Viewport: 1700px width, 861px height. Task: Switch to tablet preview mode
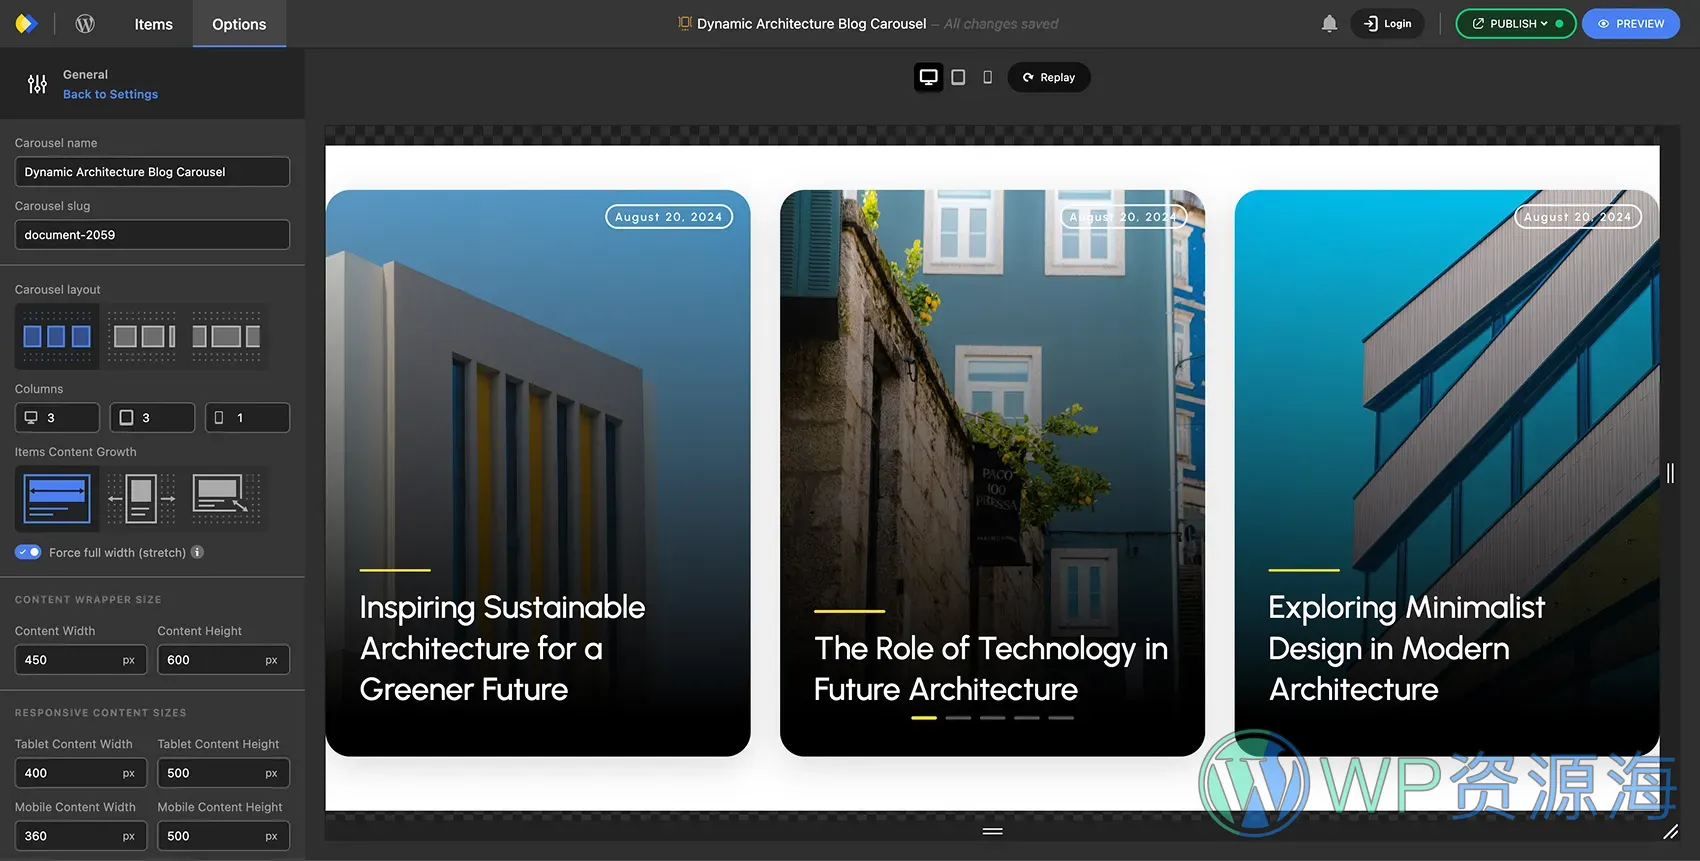click(x=958, y=77)
